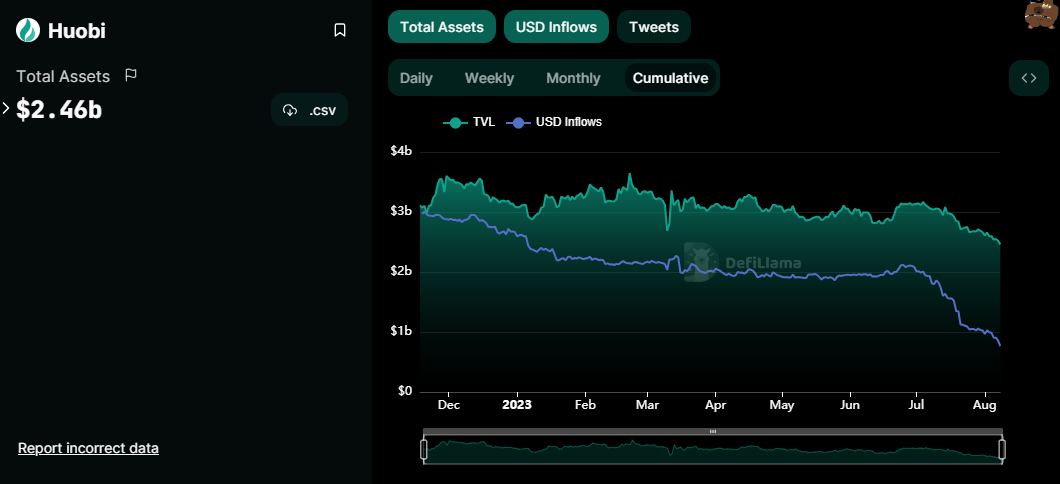Click the flag icon beside Total Assets

[131, 75]
